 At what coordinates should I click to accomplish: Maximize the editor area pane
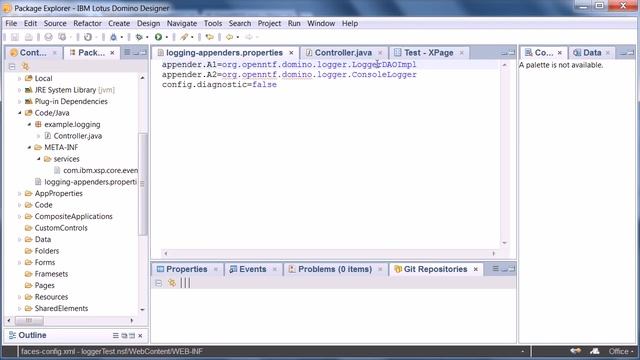point(512,53)
